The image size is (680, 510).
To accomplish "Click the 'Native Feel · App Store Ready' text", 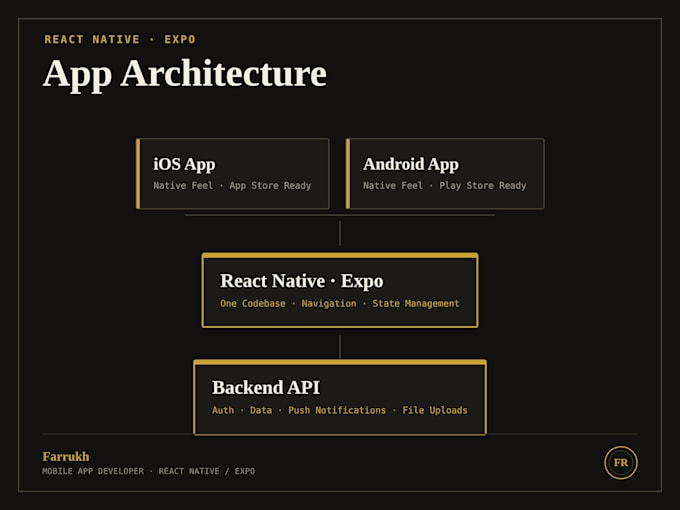I will 232,186.
